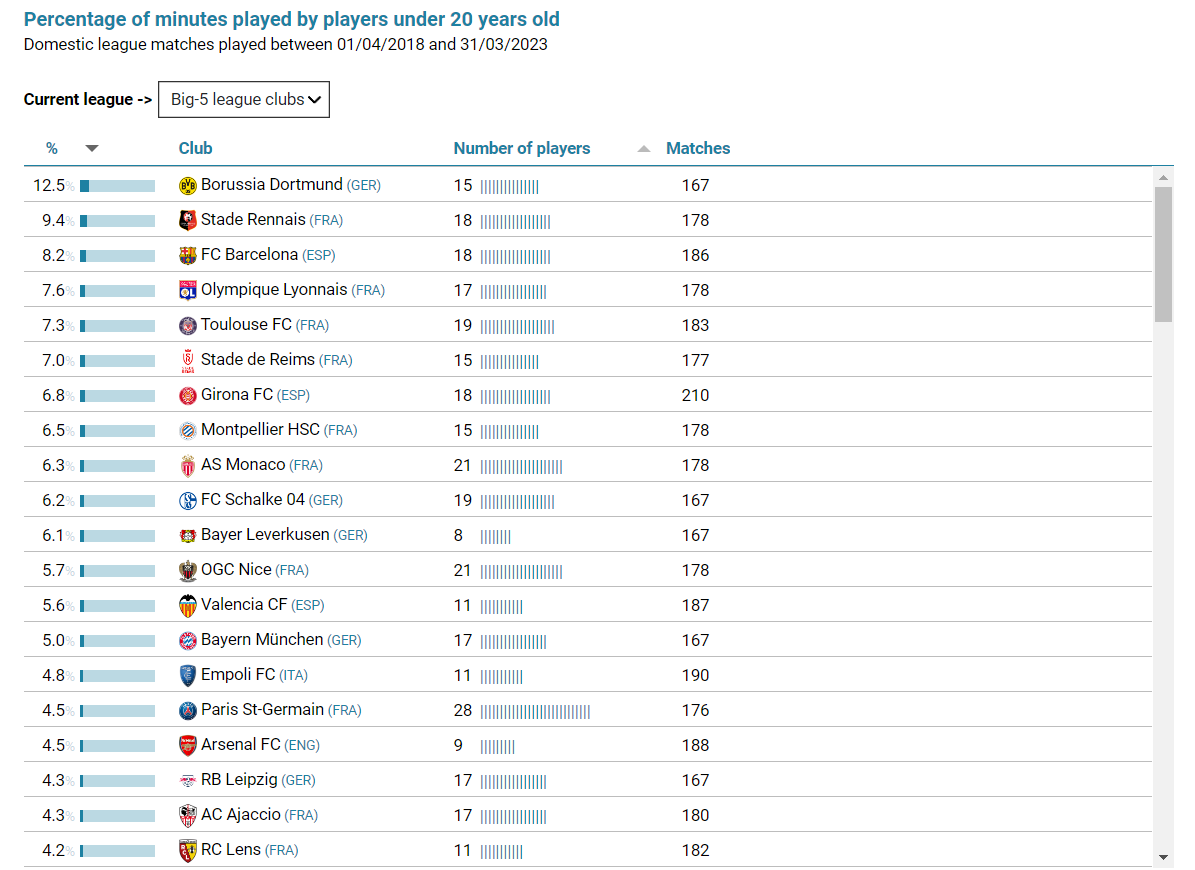Click the Number of players column header
Screen dimensions: 1195x870
(522, 148)
